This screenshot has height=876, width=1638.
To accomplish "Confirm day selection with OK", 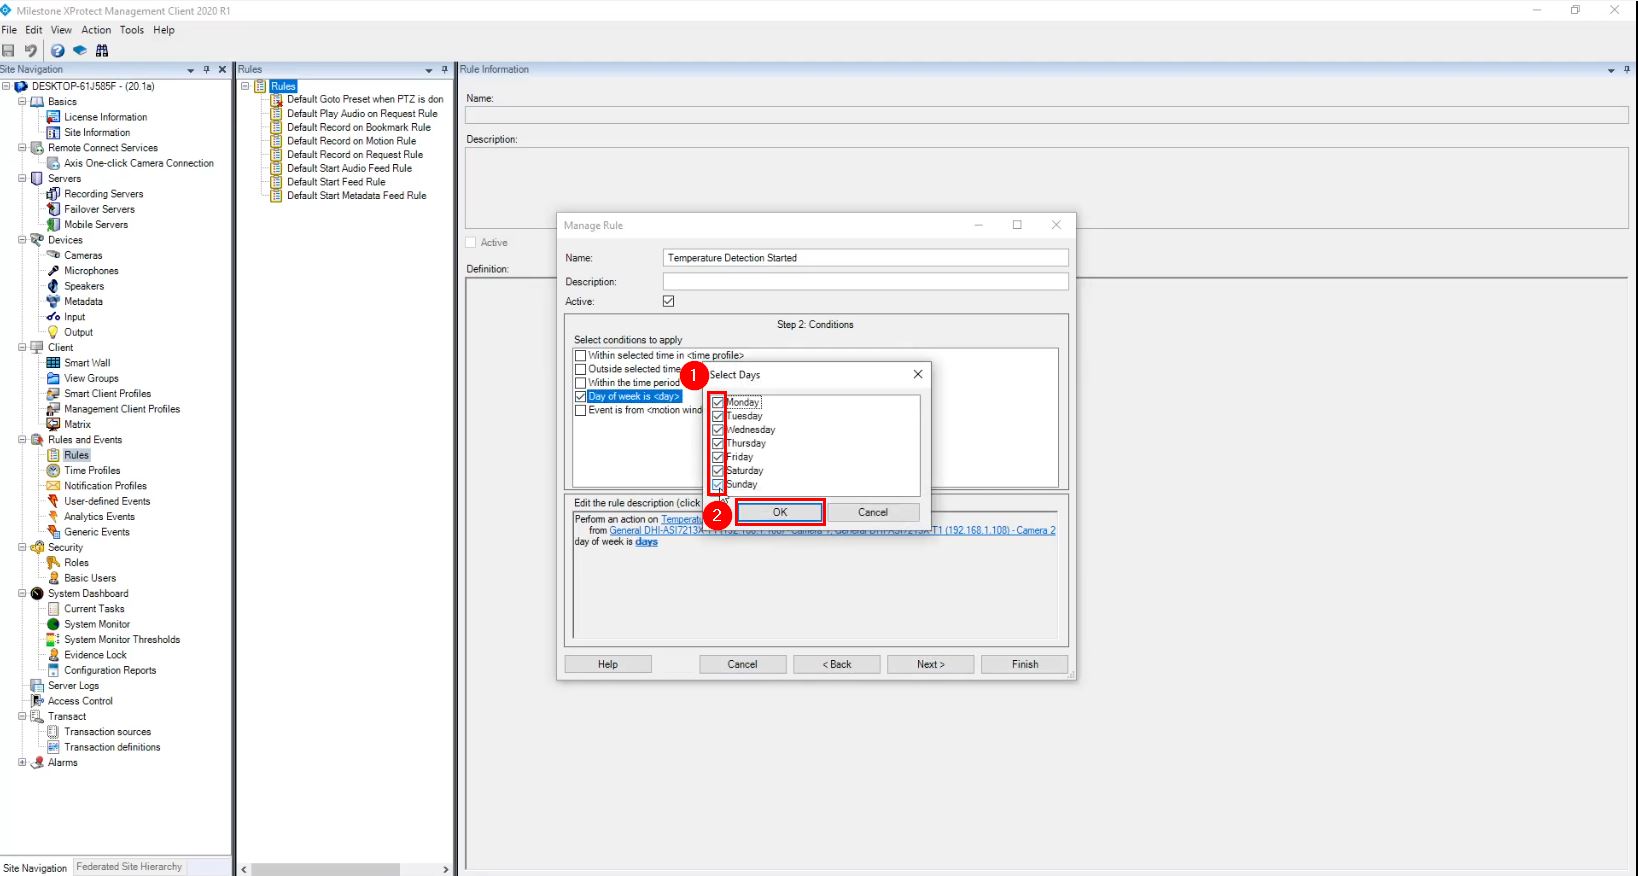I will tap(780, 512).
